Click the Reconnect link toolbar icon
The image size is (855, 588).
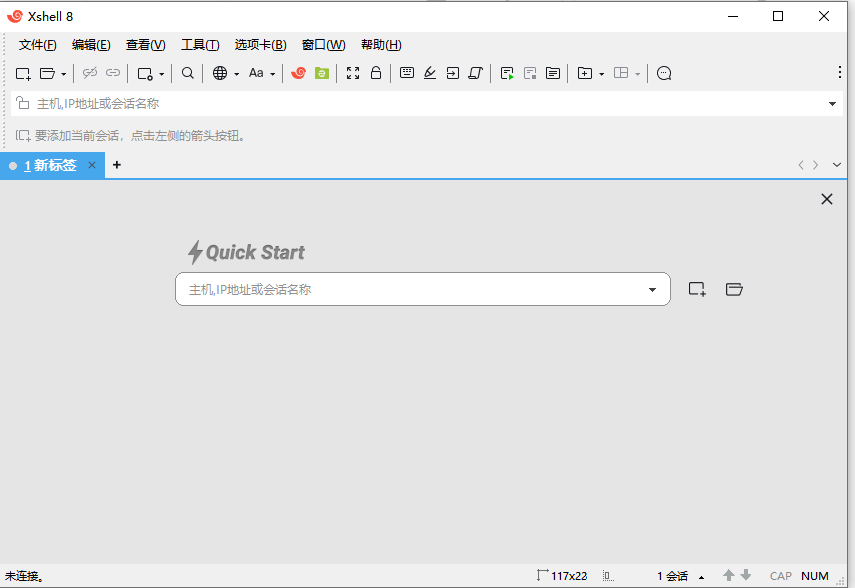[x=113, y=73]
